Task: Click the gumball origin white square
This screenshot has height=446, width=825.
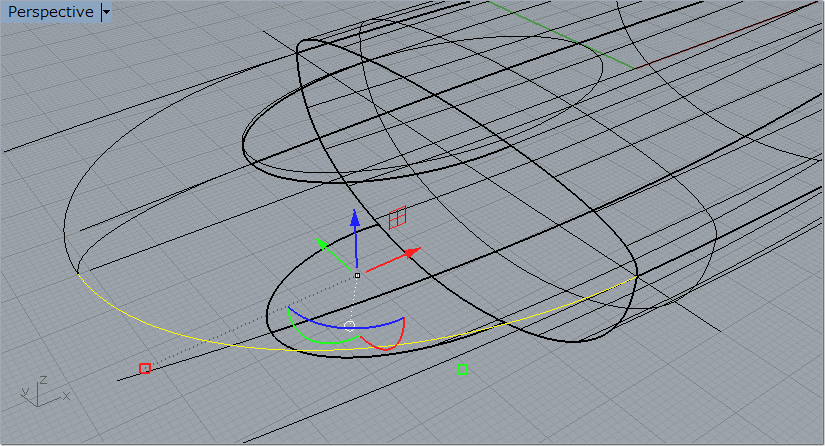Action: coord(357,275)
